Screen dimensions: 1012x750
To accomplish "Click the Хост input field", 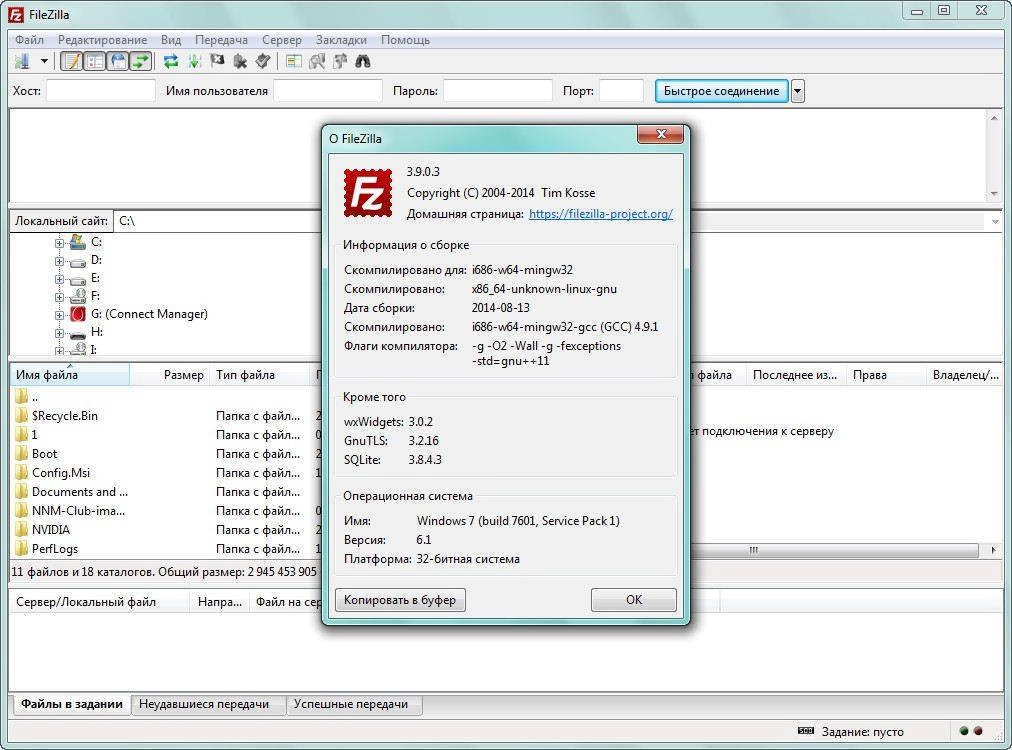I will coord(101,91).
